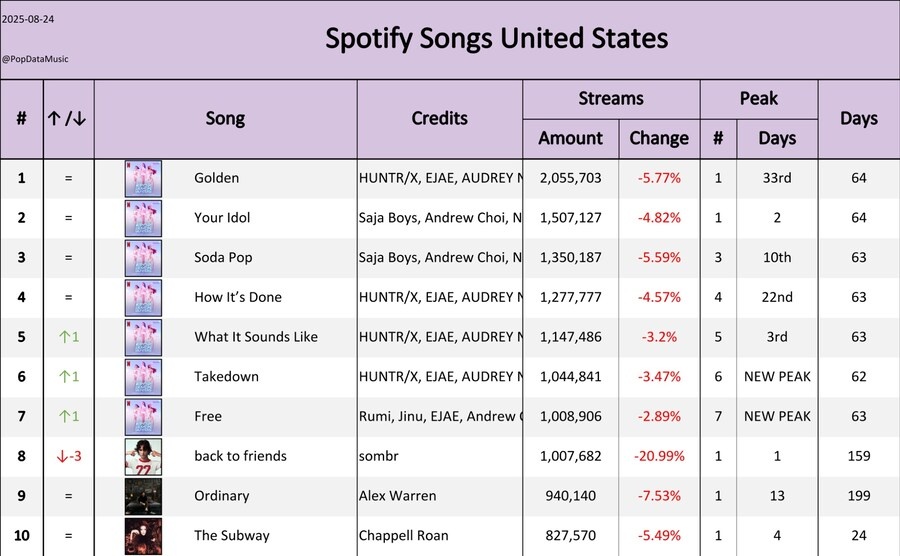Screen dimensions: 900x556
Task: Click the up/down arrows column header
Action: (68, 118)
